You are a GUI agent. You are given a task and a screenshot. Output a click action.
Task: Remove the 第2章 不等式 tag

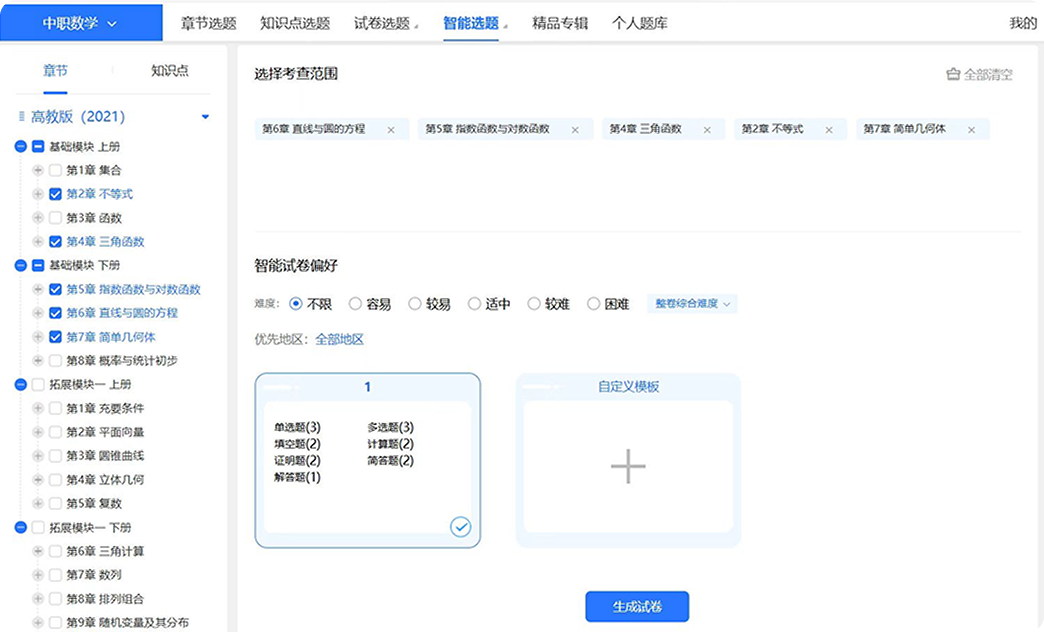(828, 130)
